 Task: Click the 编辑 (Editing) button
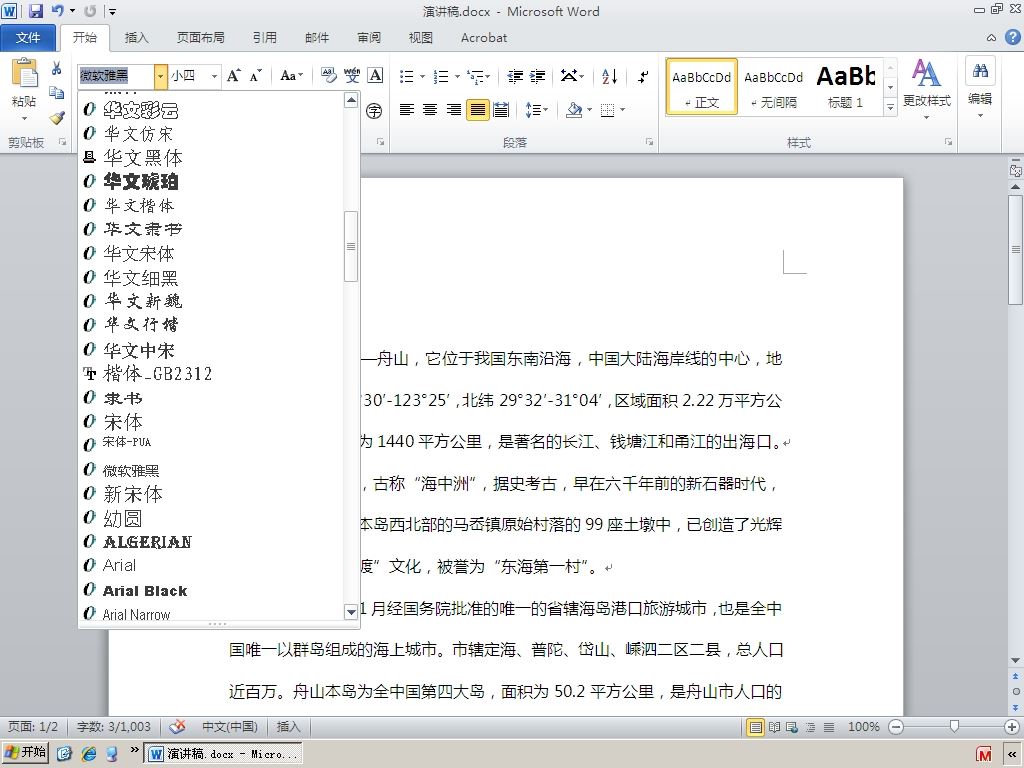pyautogui.click(x=980, y=88)
